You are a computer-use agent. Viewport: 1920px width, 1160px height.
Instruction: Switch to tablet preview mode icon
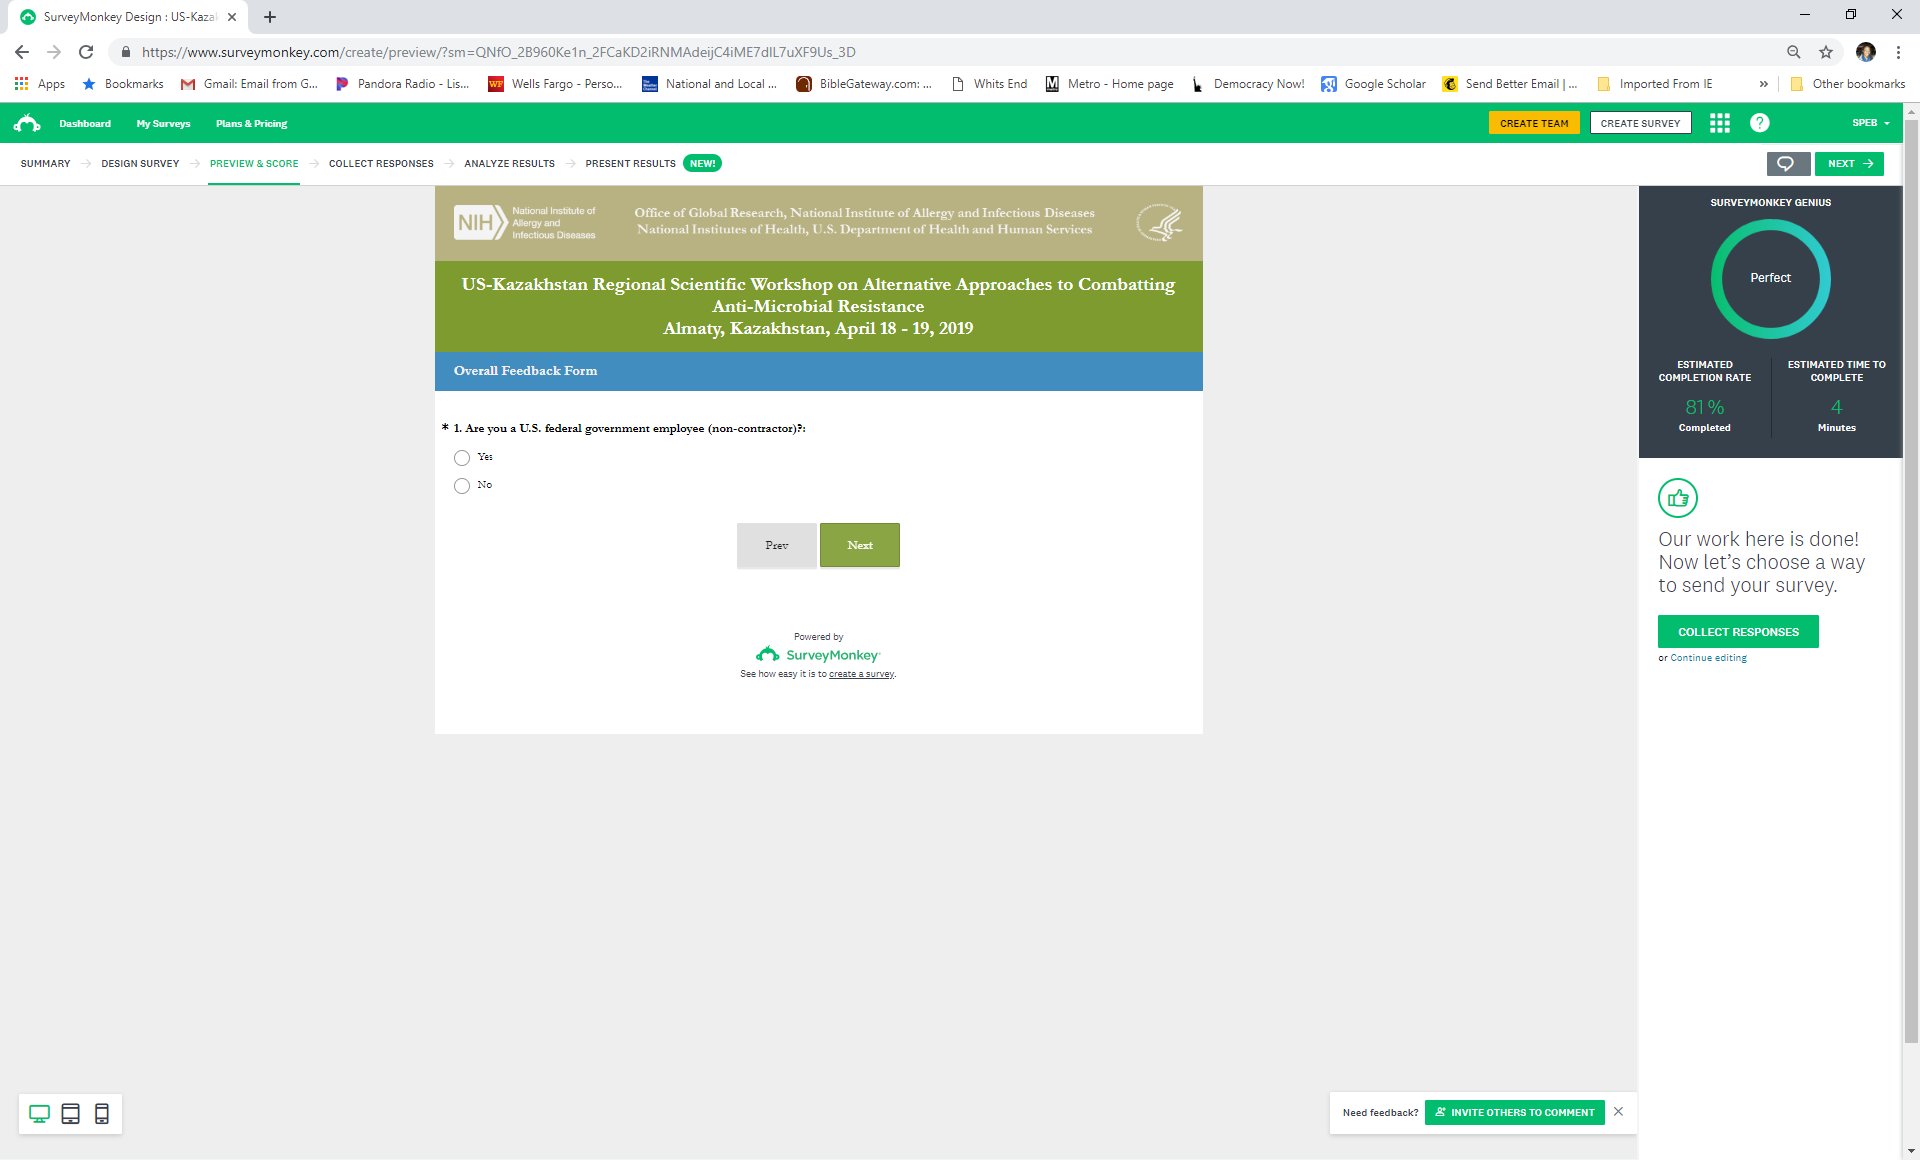(x=70, y=1114)
